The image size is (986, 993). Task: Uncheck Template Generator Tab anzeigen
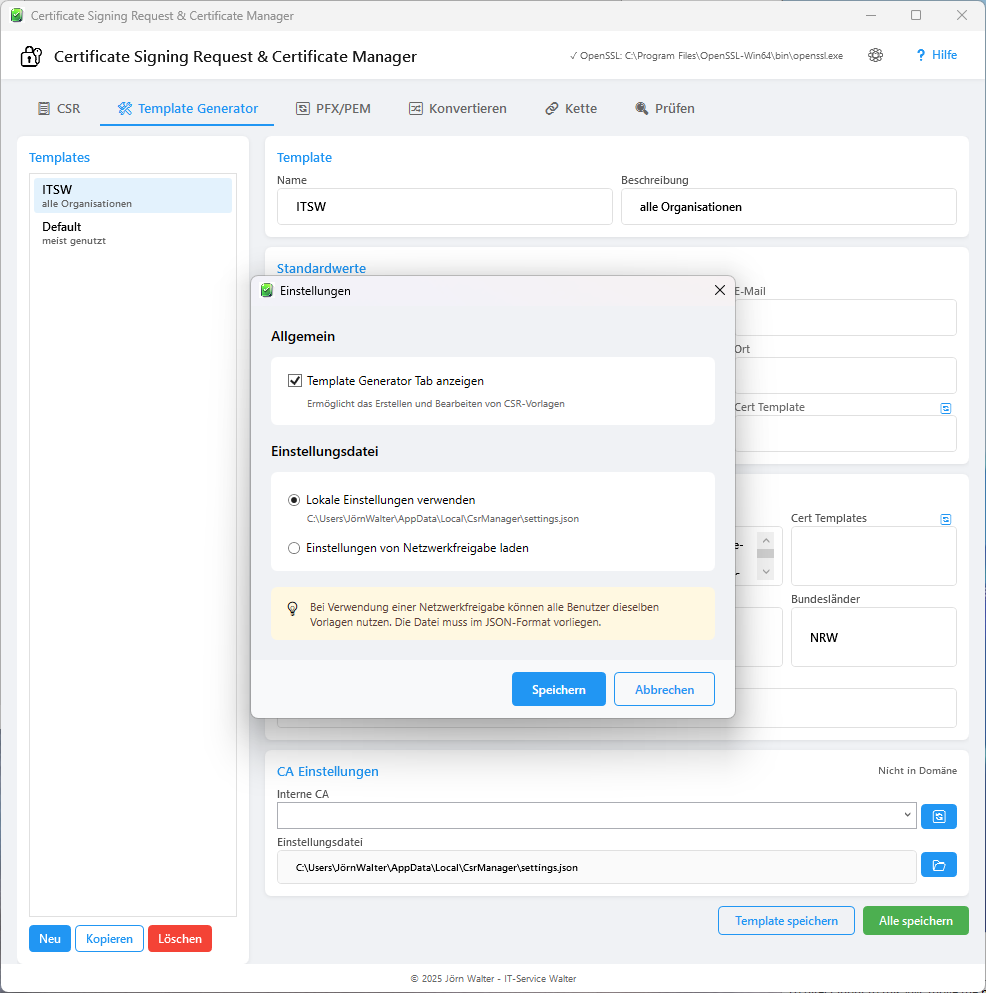click(x=294, y=380)
